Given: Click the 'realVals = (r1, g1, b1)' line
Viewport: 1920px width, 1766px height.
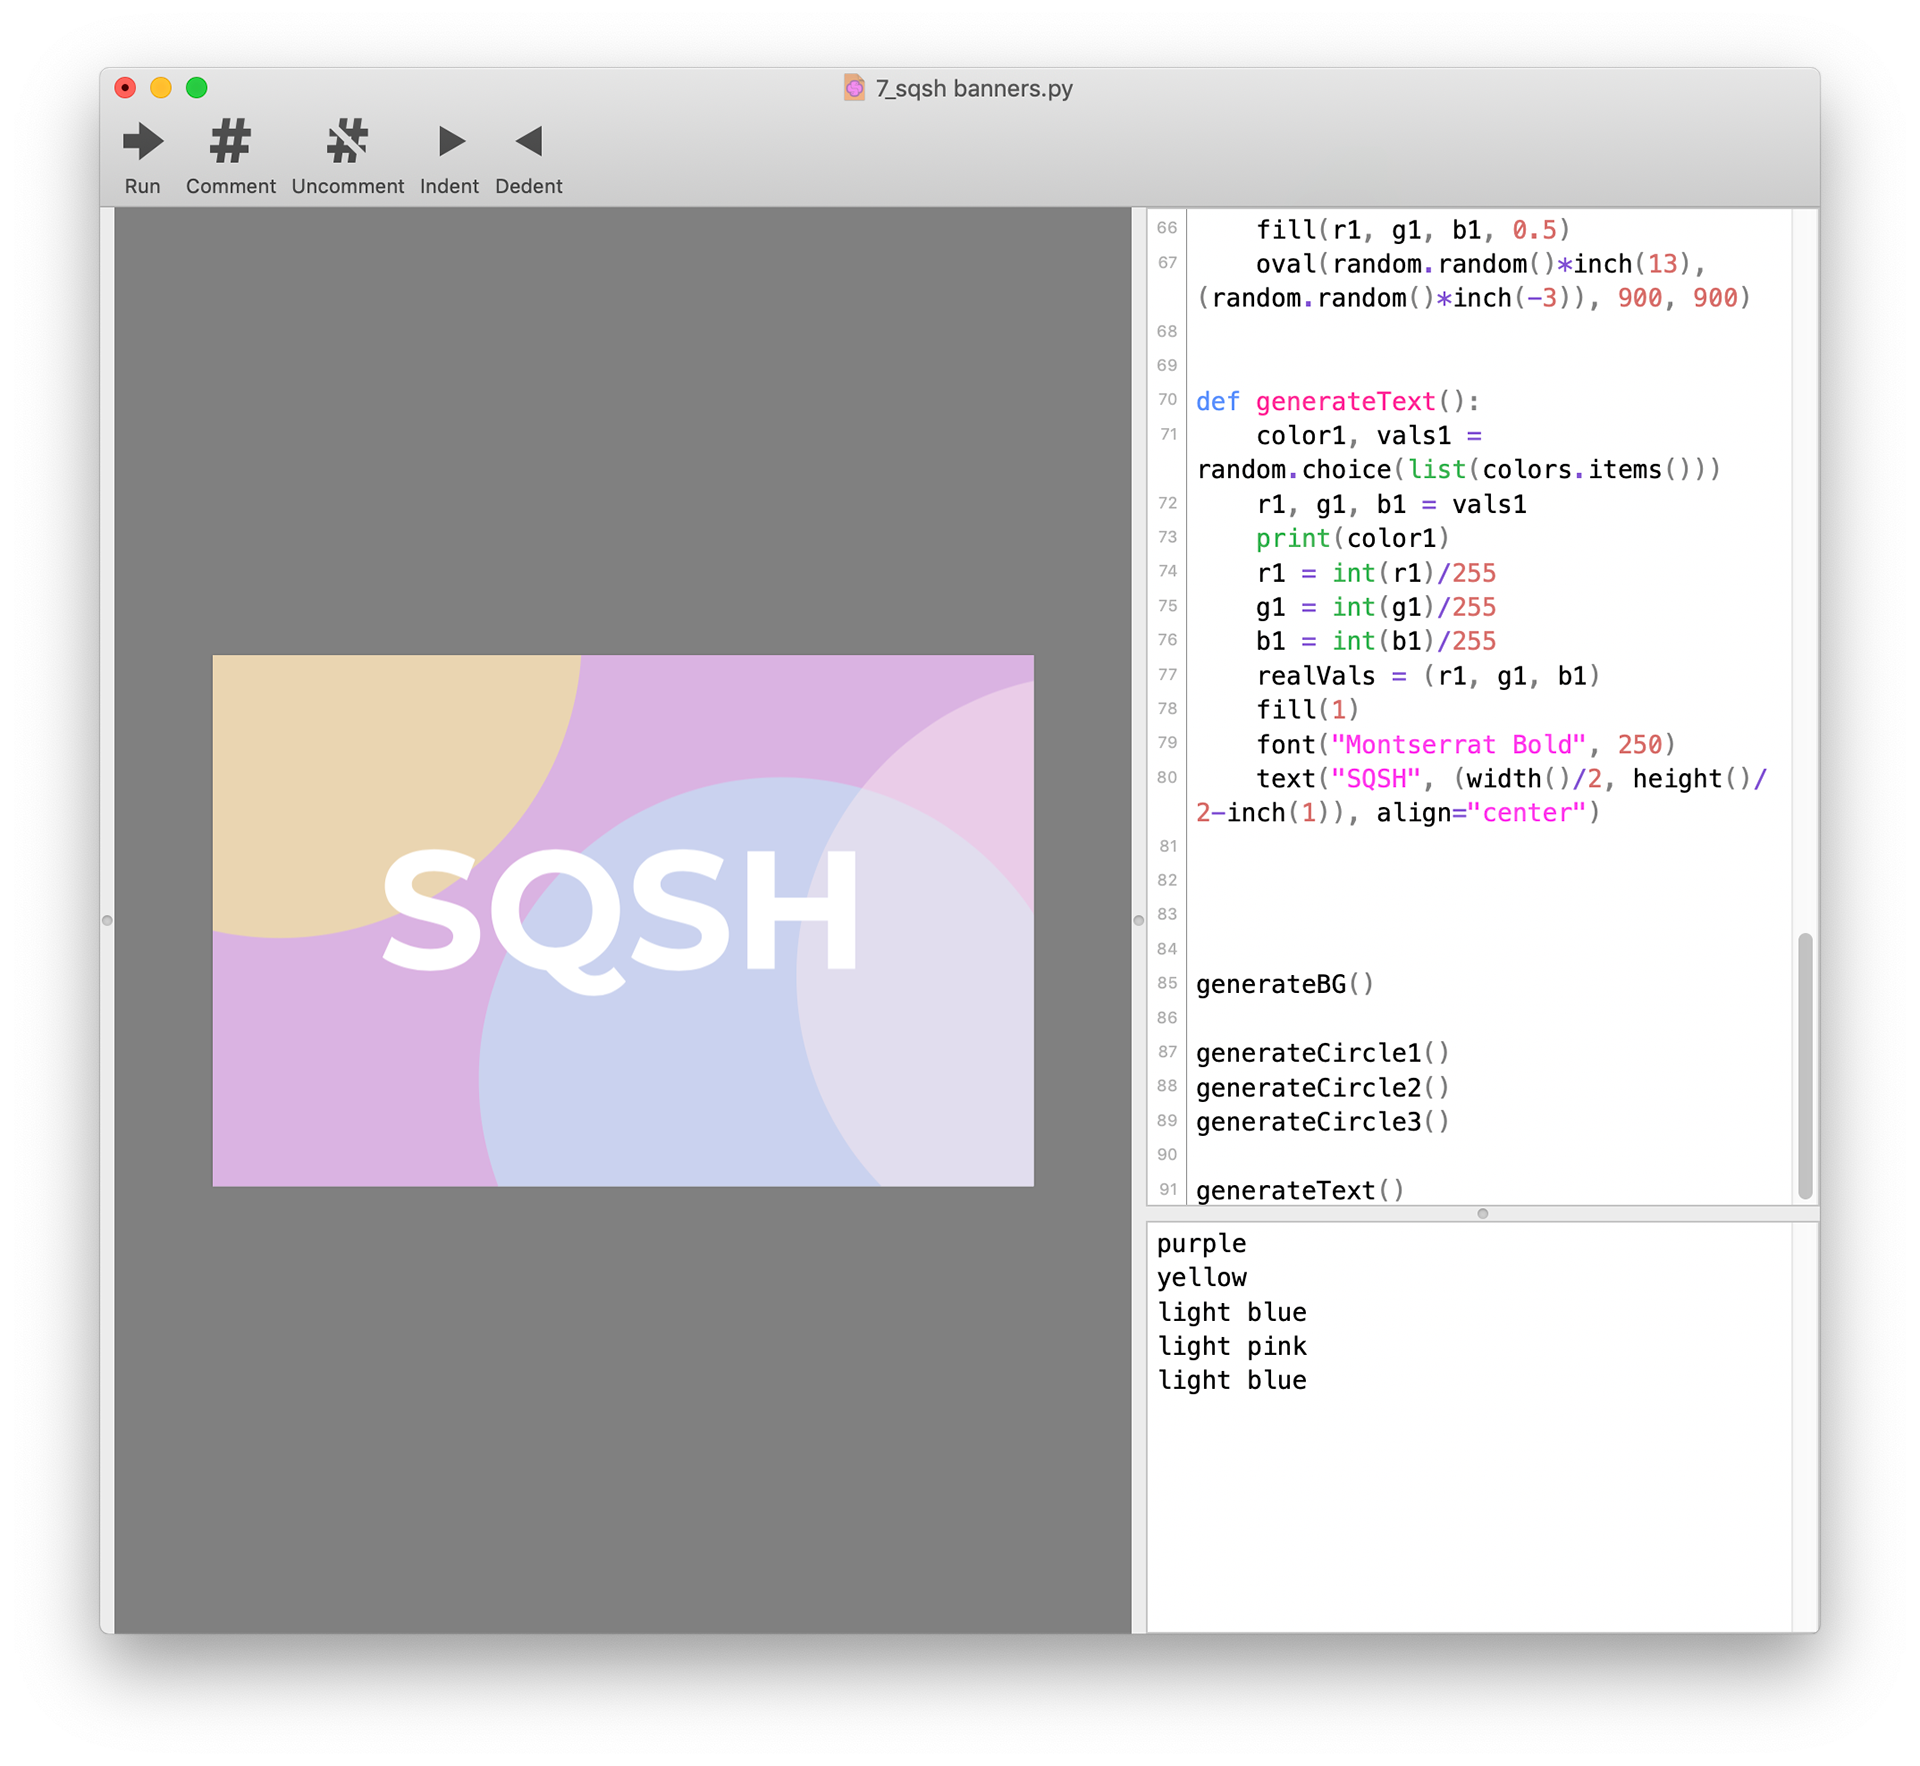Looking at the screenshot, I should (x=1428, y=676).
